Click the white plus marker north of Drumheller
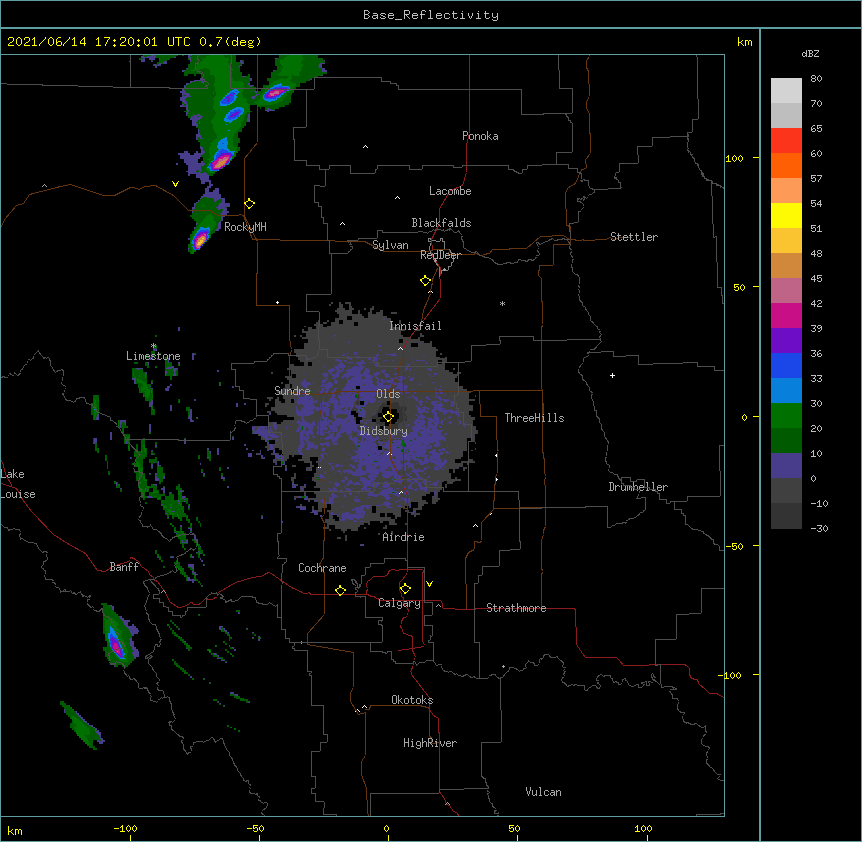This screenshot has height=842, width=862. [612, 375]
